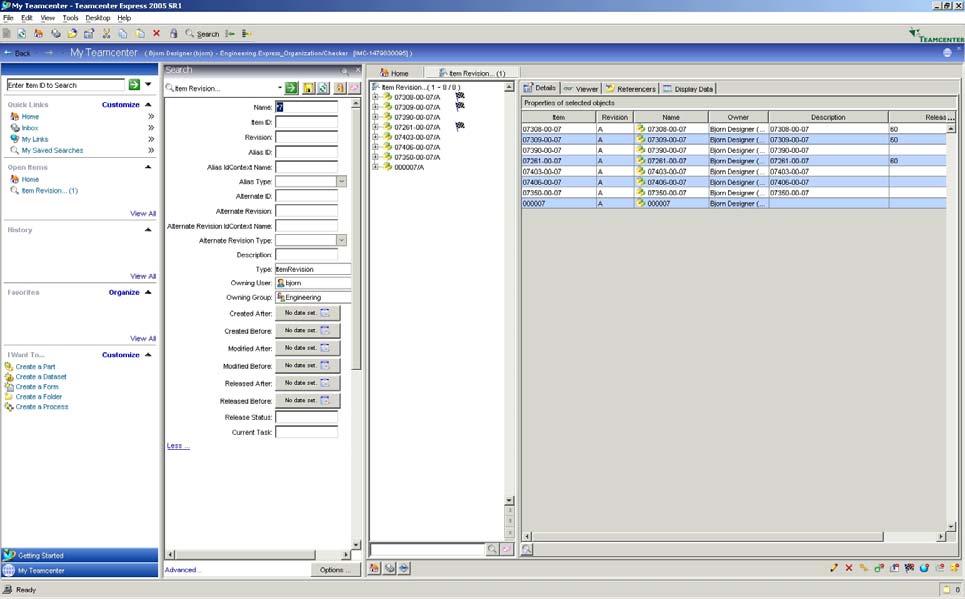Open the File menu
Screen dimensions: 965x599
(8, 18)
